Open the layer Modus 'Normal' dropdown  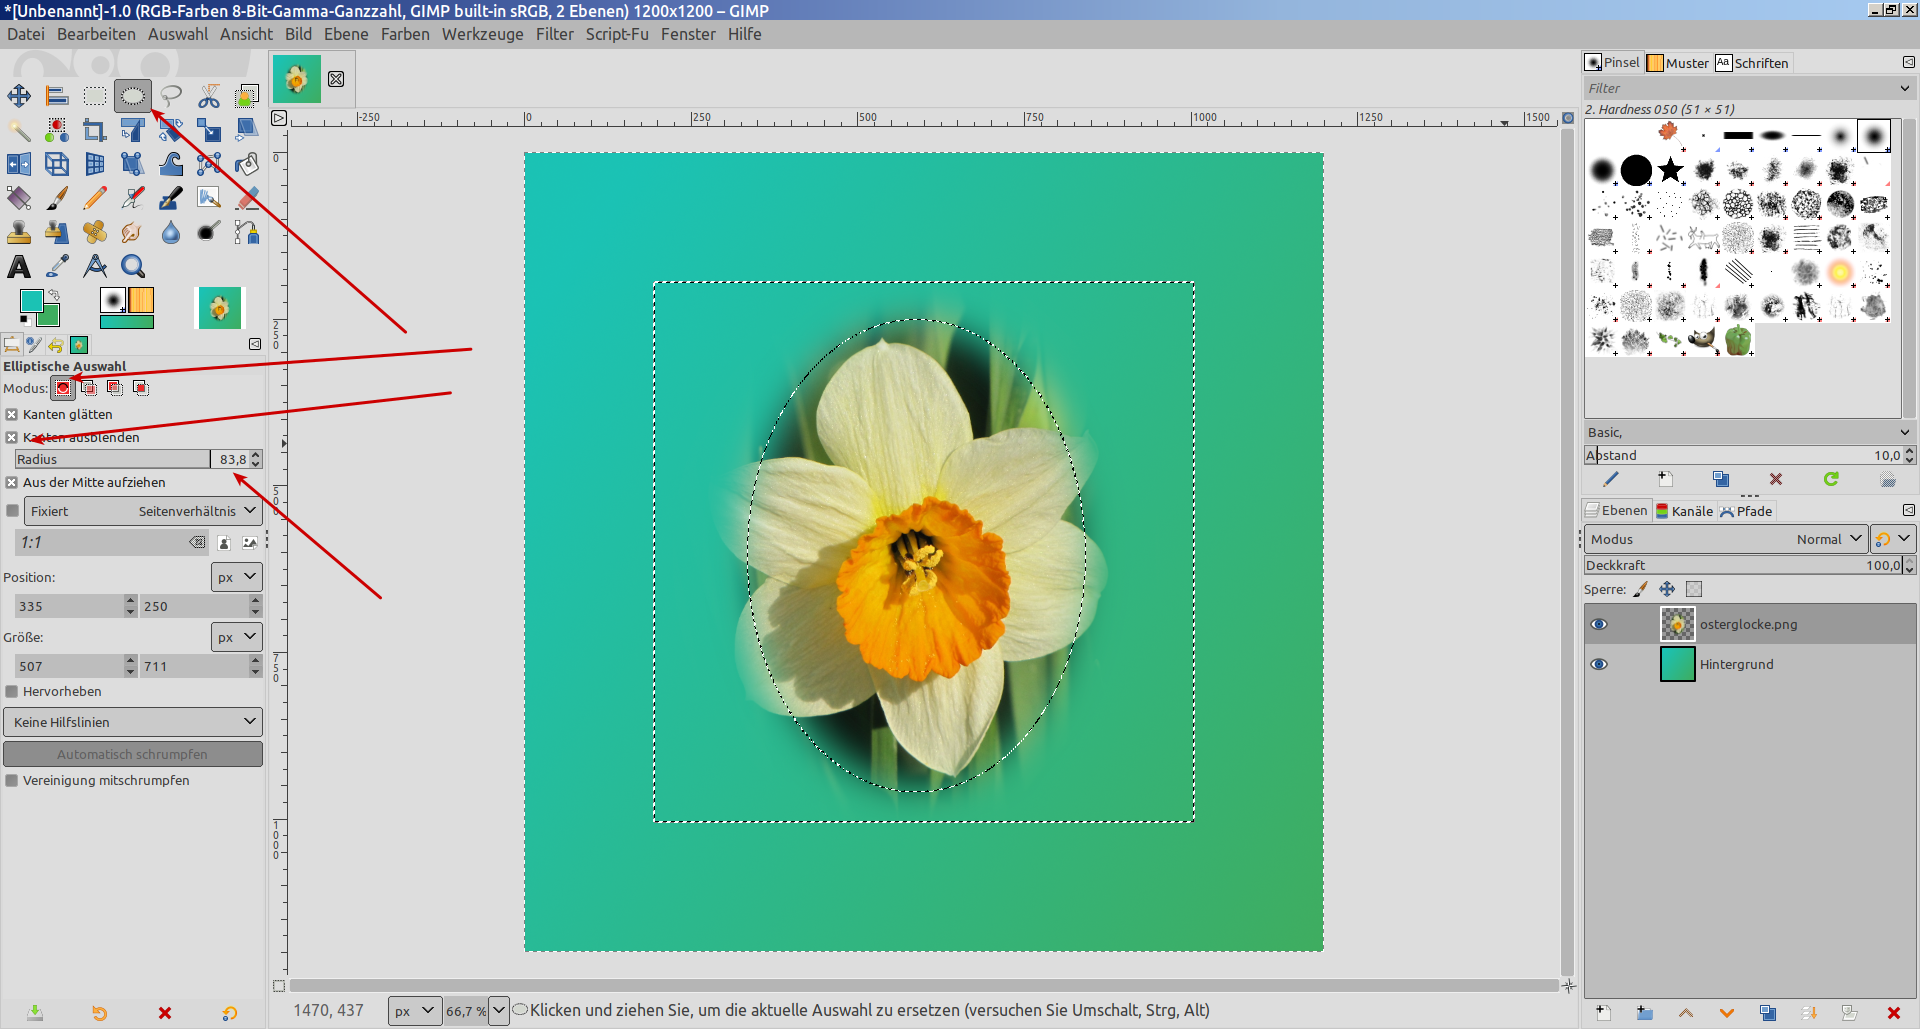point(1726,539)
